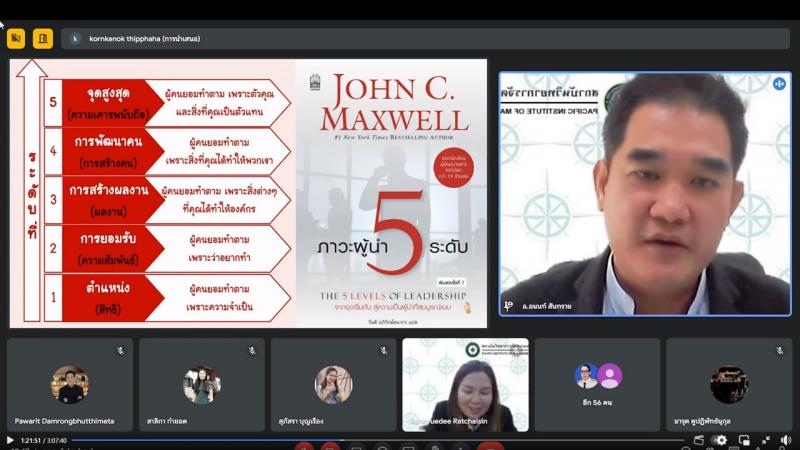
Task: Click the สุภัสรา บุญเรือง name label
Action: click(301, 421)
